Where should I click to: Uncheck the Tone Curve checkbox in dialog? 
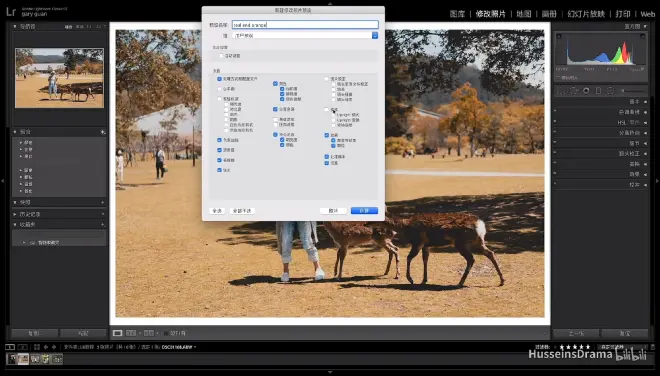[219, 140]
